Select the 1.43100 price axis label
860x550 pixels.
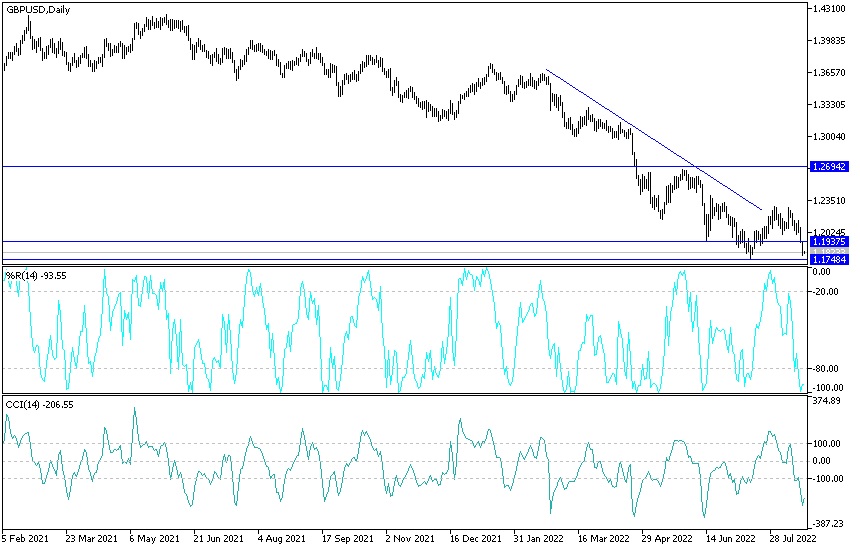point(829,9)
